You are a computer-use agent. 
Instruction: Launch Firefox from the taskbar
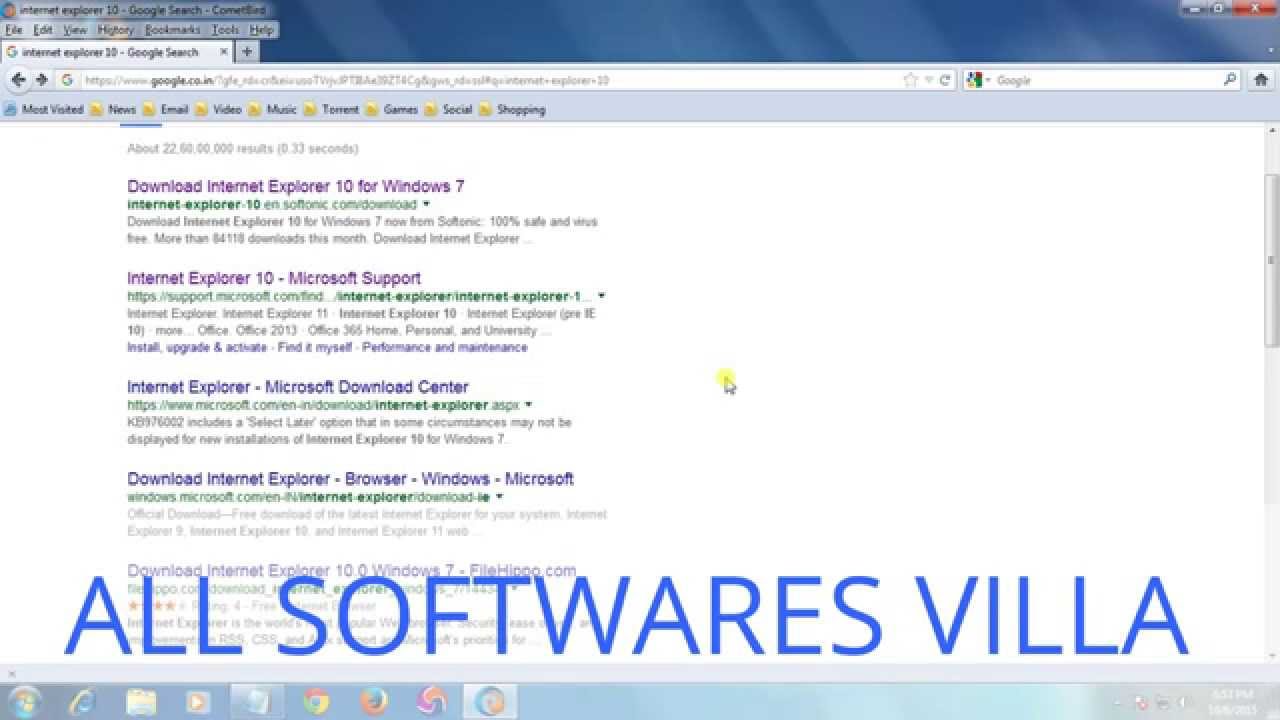[373, 701]
